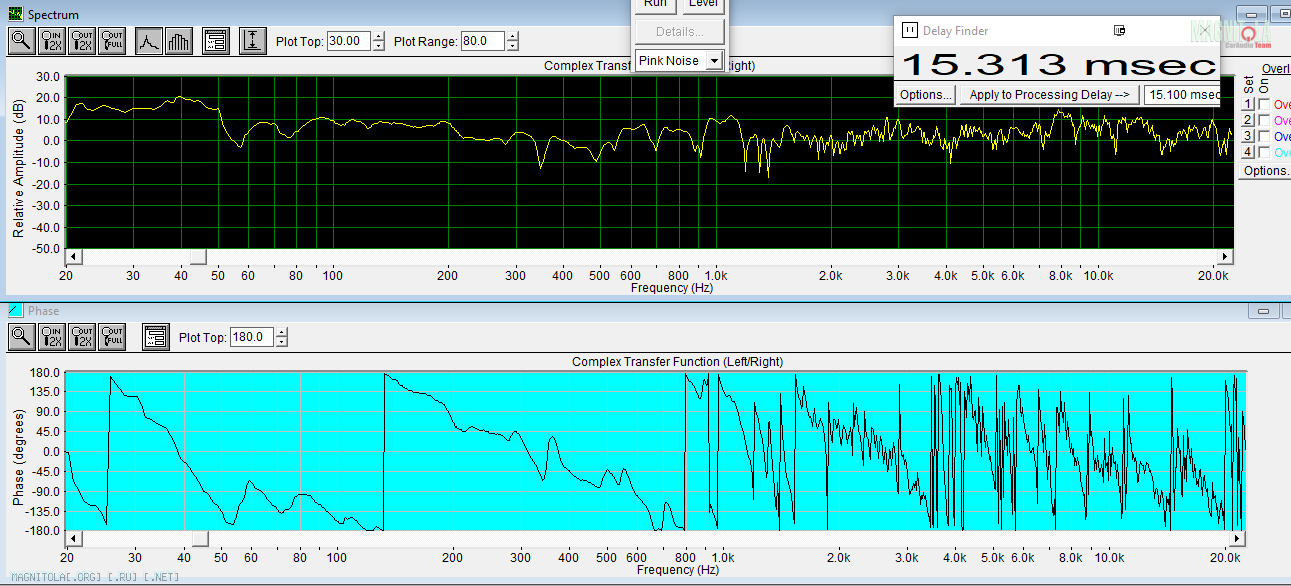Click the Phase window title icon

click(15, 311)
